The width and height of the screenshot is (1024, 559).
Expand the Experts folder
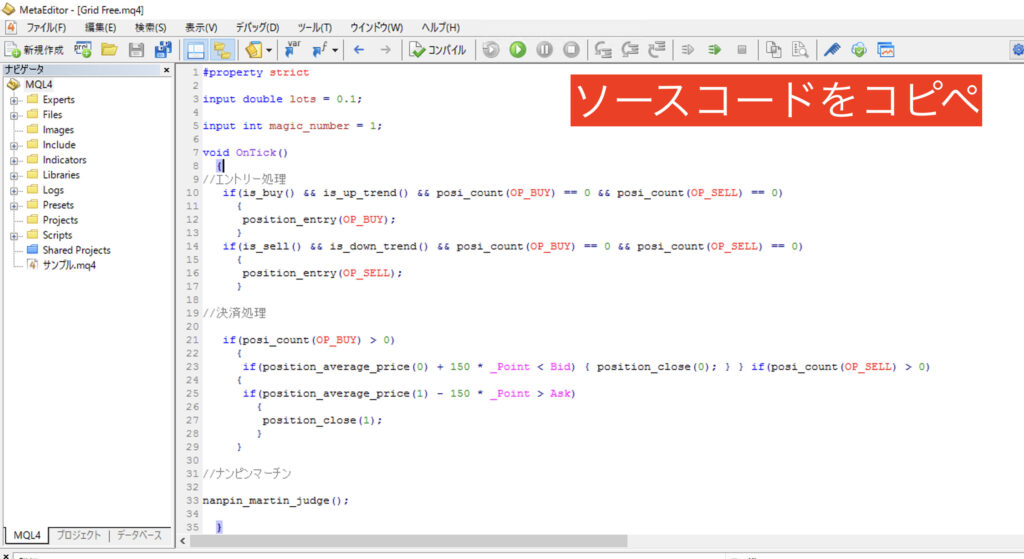(x=14, y=101)
